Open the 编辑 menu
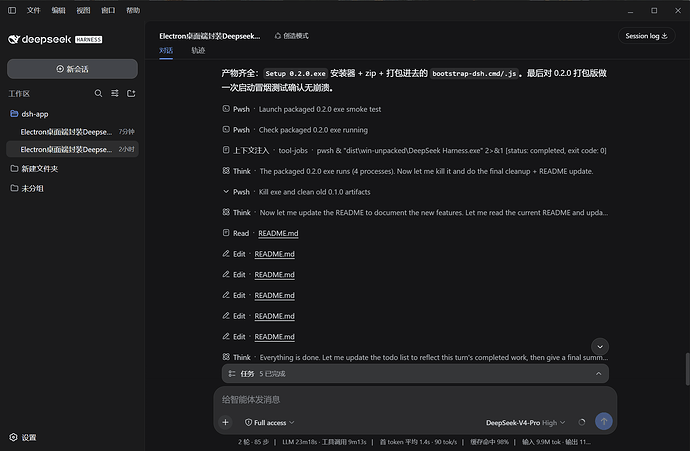The width and height of the screenshot is (690, 451). (58, 10)
